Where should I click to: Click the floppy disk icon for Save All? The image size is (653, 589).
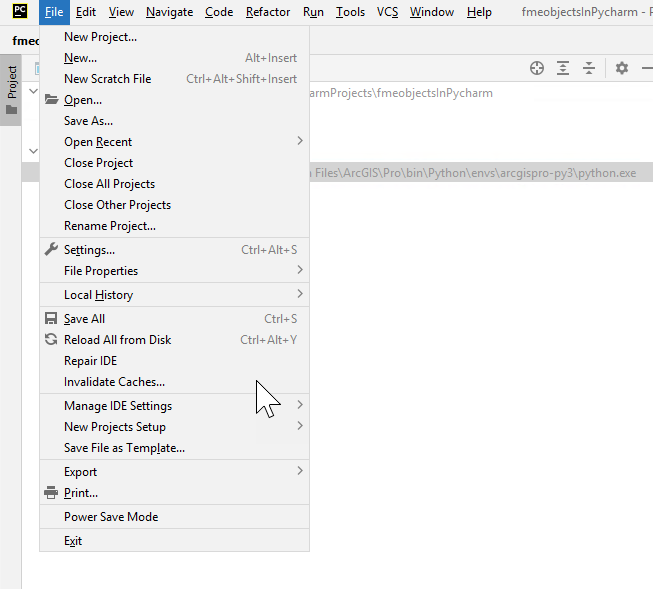(52, 319)
